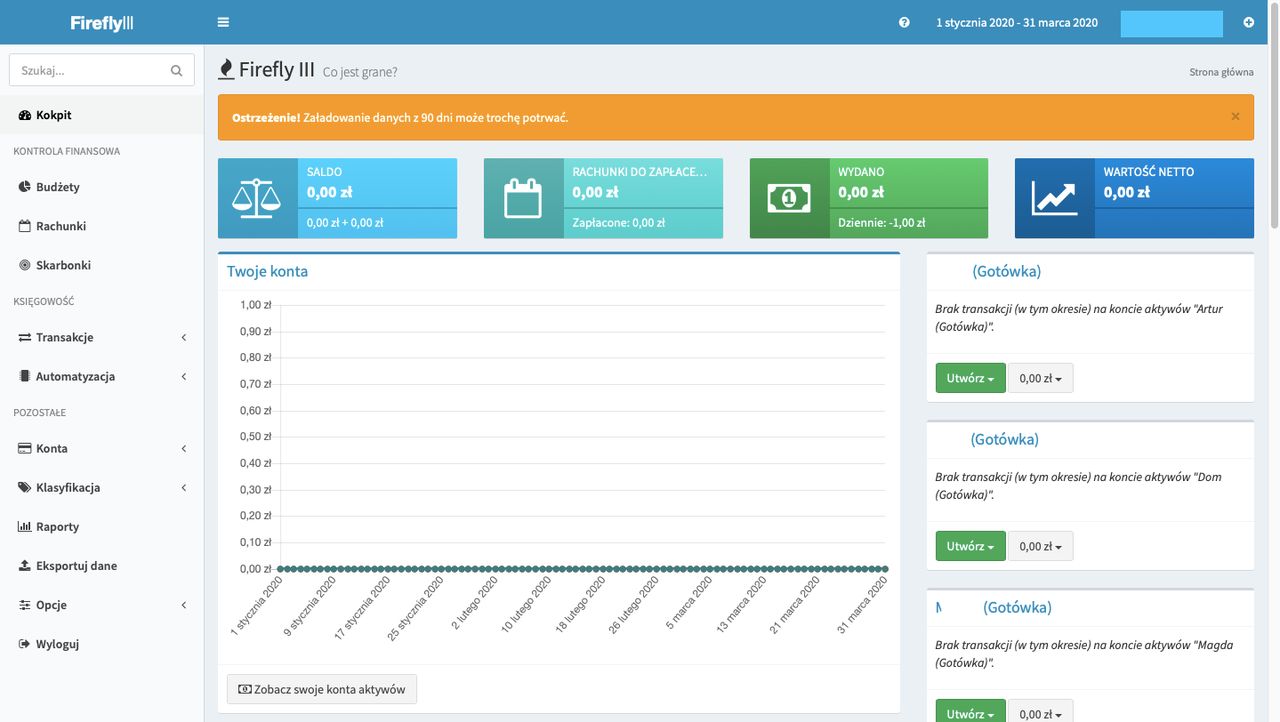
Task: Click the balance scale icon on the Saldo card
Action: coord(257,198)
